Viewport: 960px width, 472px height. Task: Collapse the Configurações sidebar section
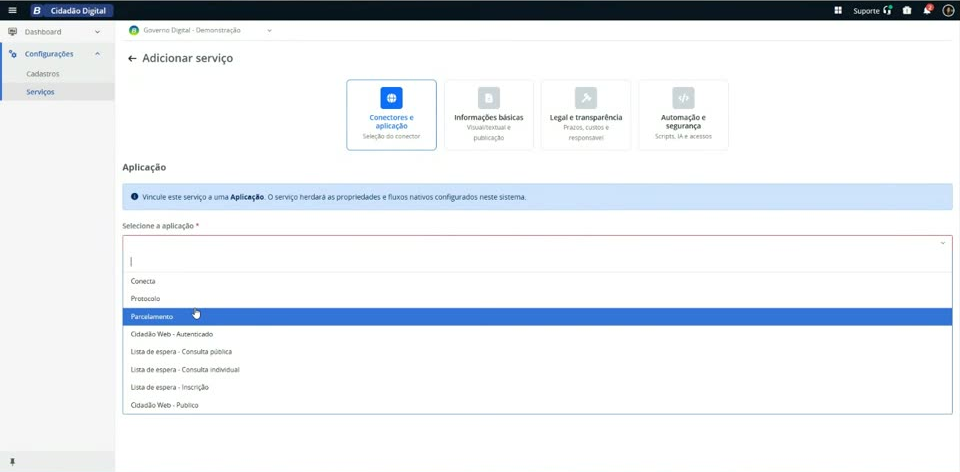[97, 54]
